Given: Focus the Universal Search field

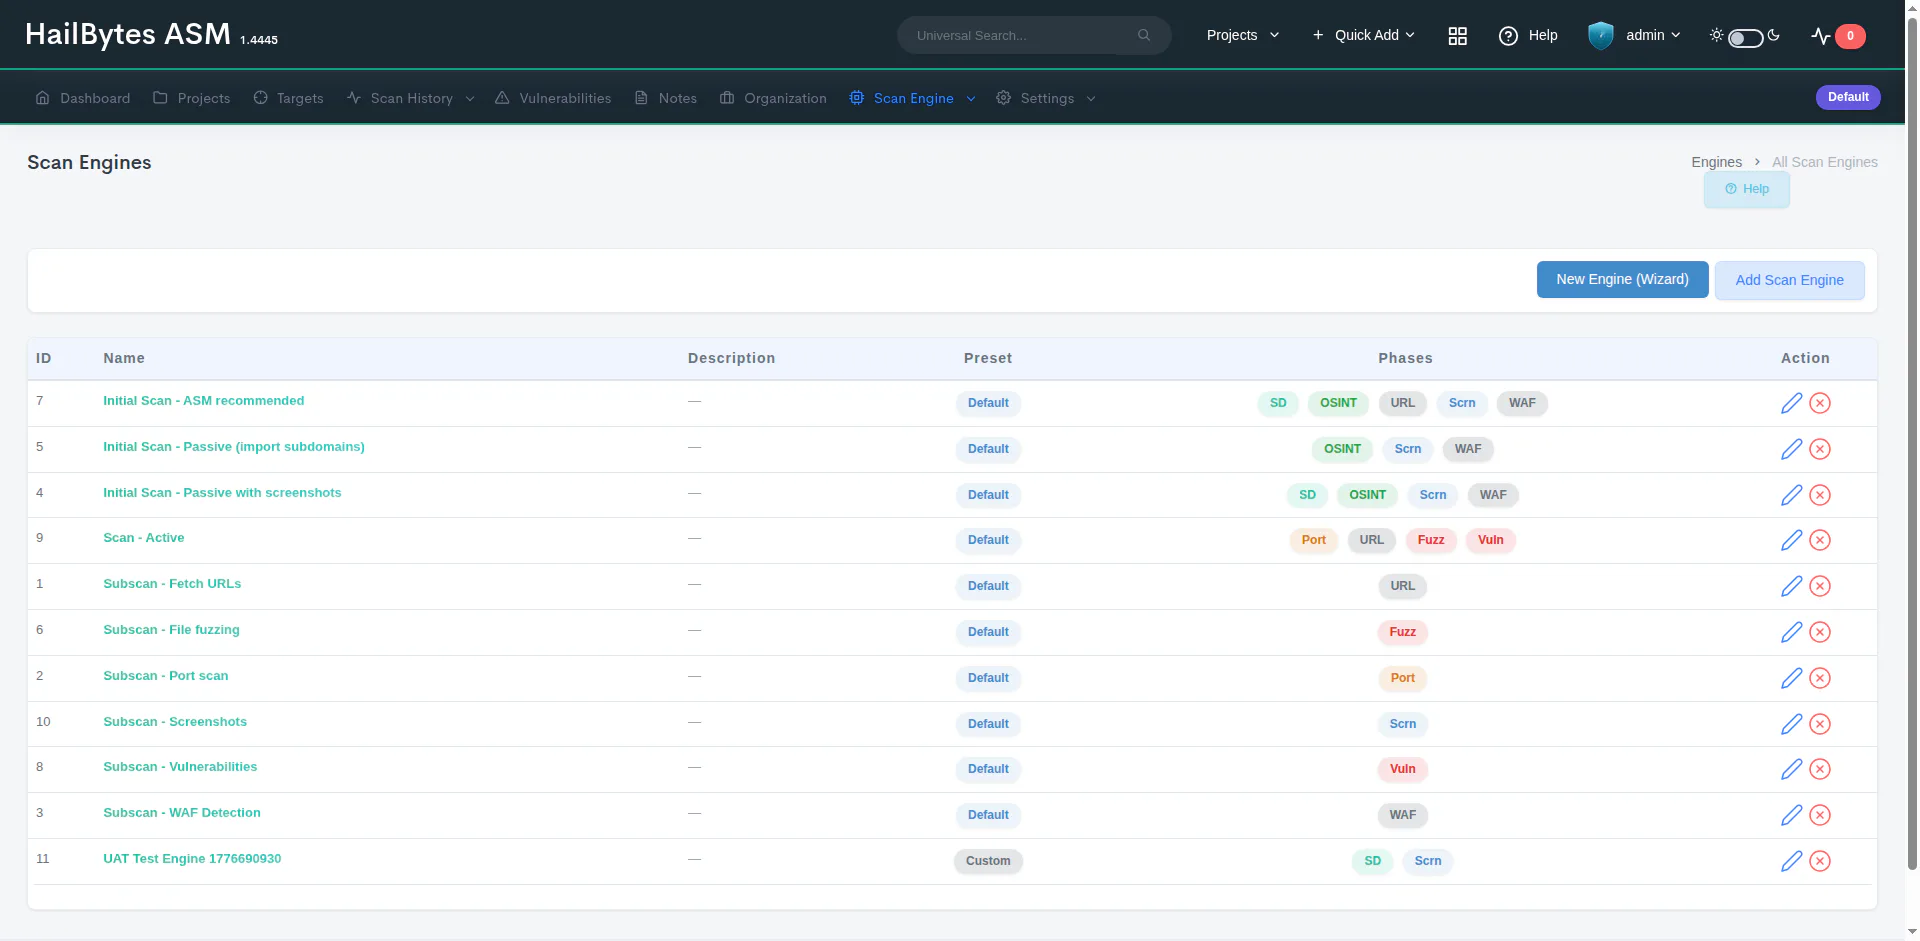Looking at the screenshot, I should pos(1022,35).
